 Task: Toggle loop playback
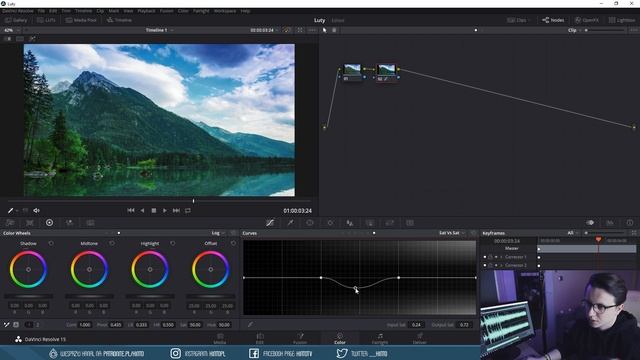pyautogui.click(x=188, y=211)
